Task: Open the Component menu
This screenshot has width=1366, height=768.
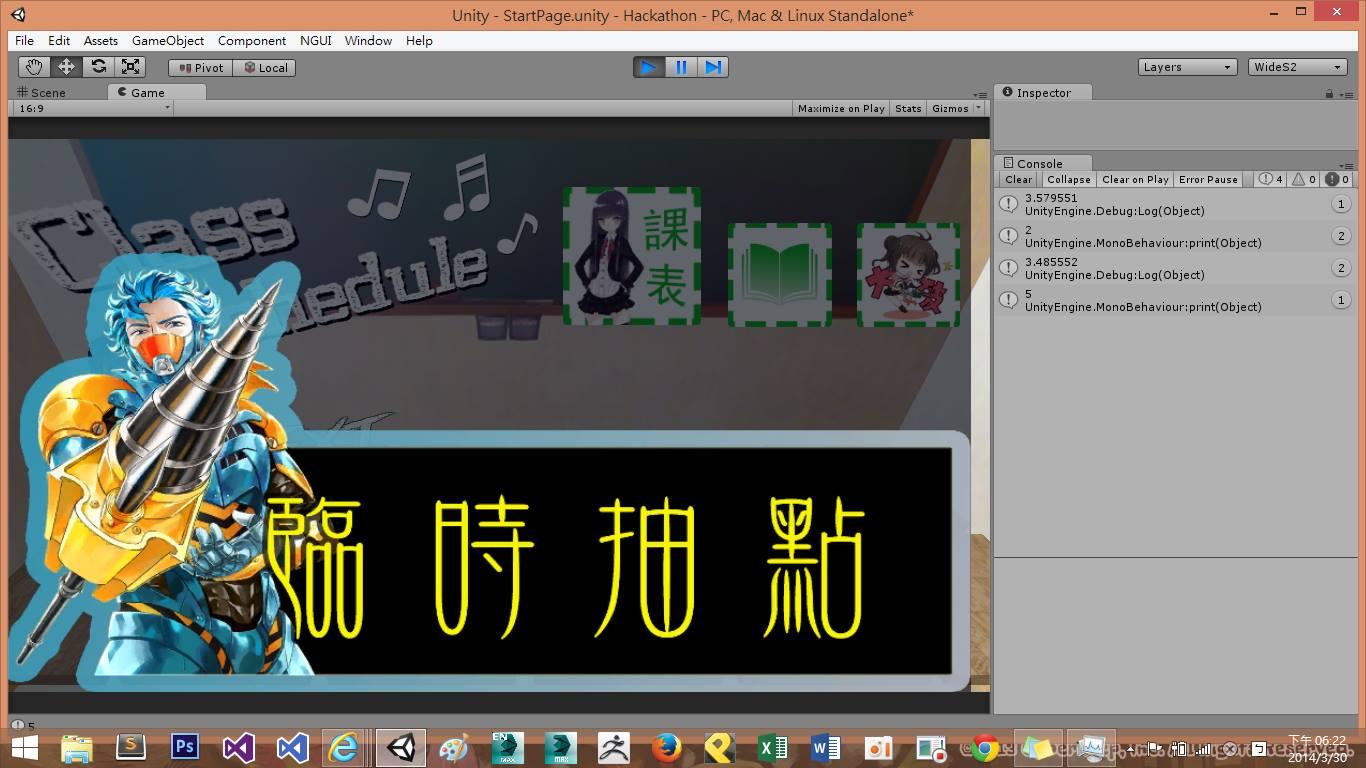Action: 252,40
